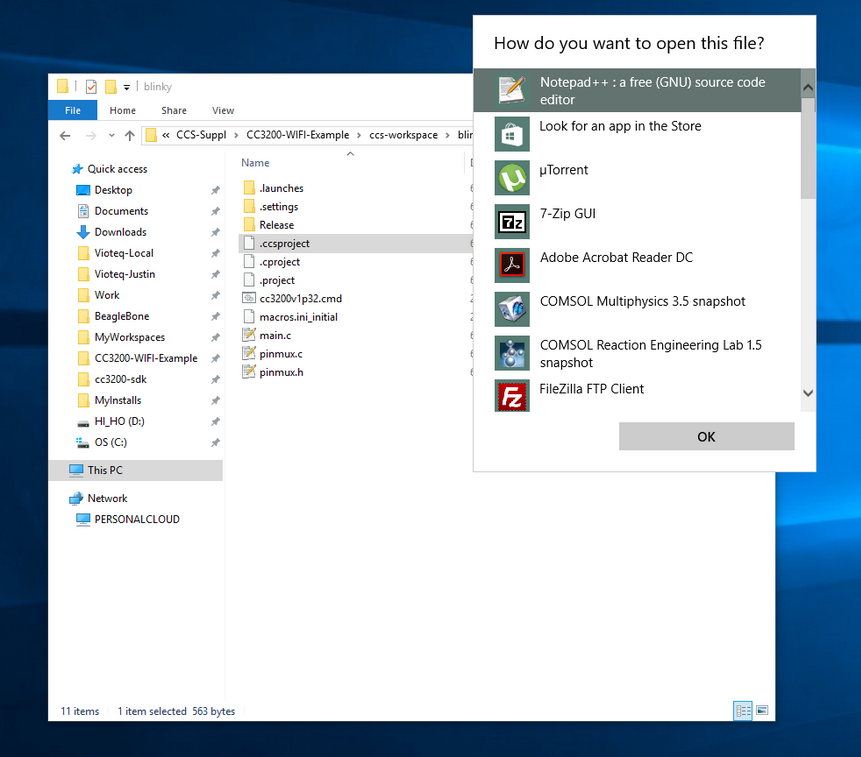This screenshot has width=861, height=757.
Task: Unpin MyInstalls from Quick access
Action: [x=215, y=401]
